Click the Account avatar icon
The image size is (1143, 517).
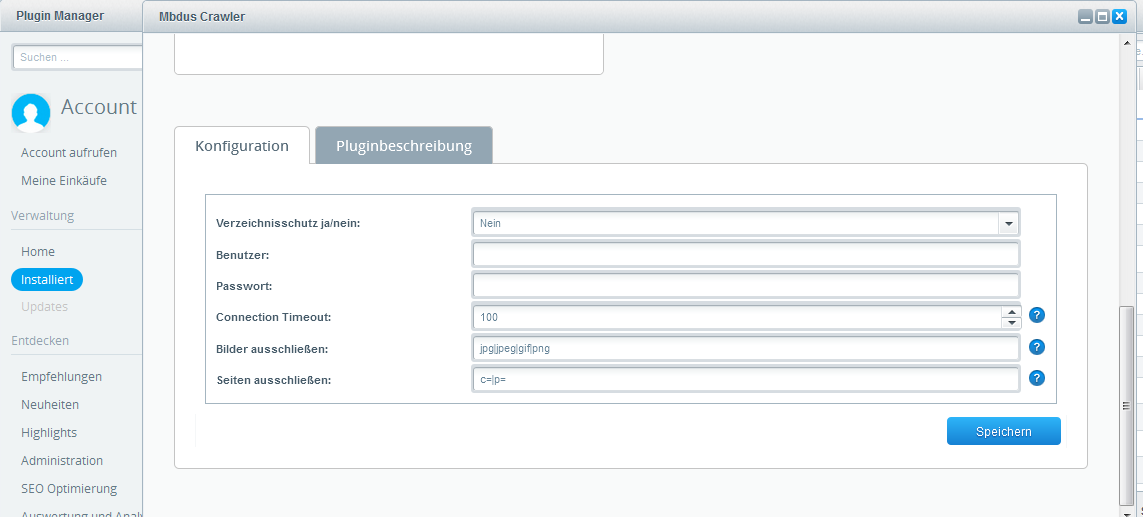(31, 112)
